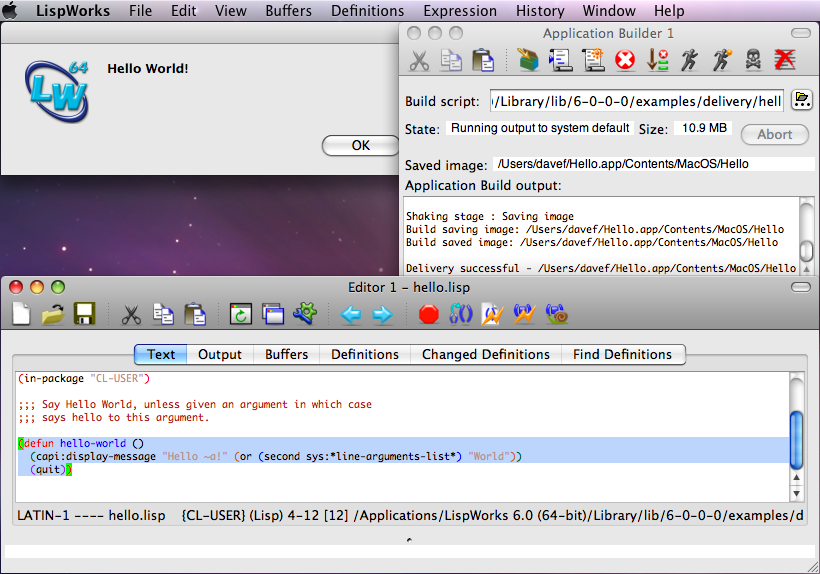Viewport: 820px width, 574px height.
Task: Open the Edit menu
Action: pos(184,10)
